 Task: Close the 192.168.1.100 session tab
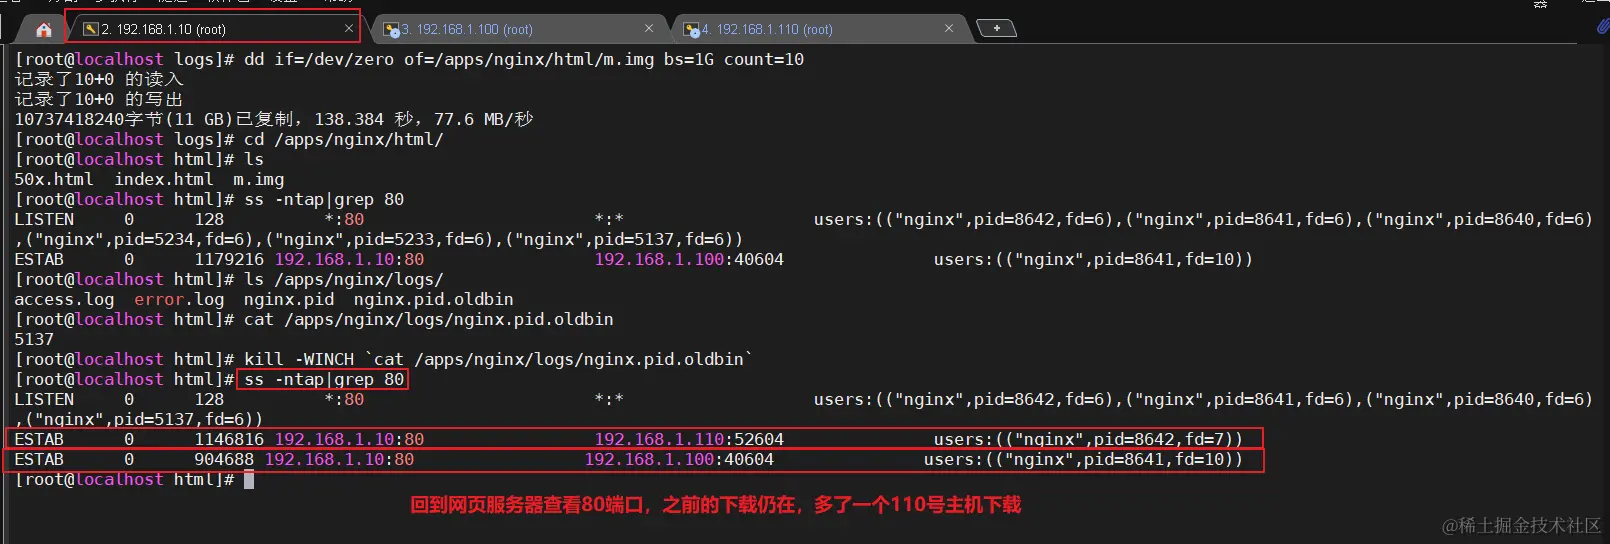649,29
